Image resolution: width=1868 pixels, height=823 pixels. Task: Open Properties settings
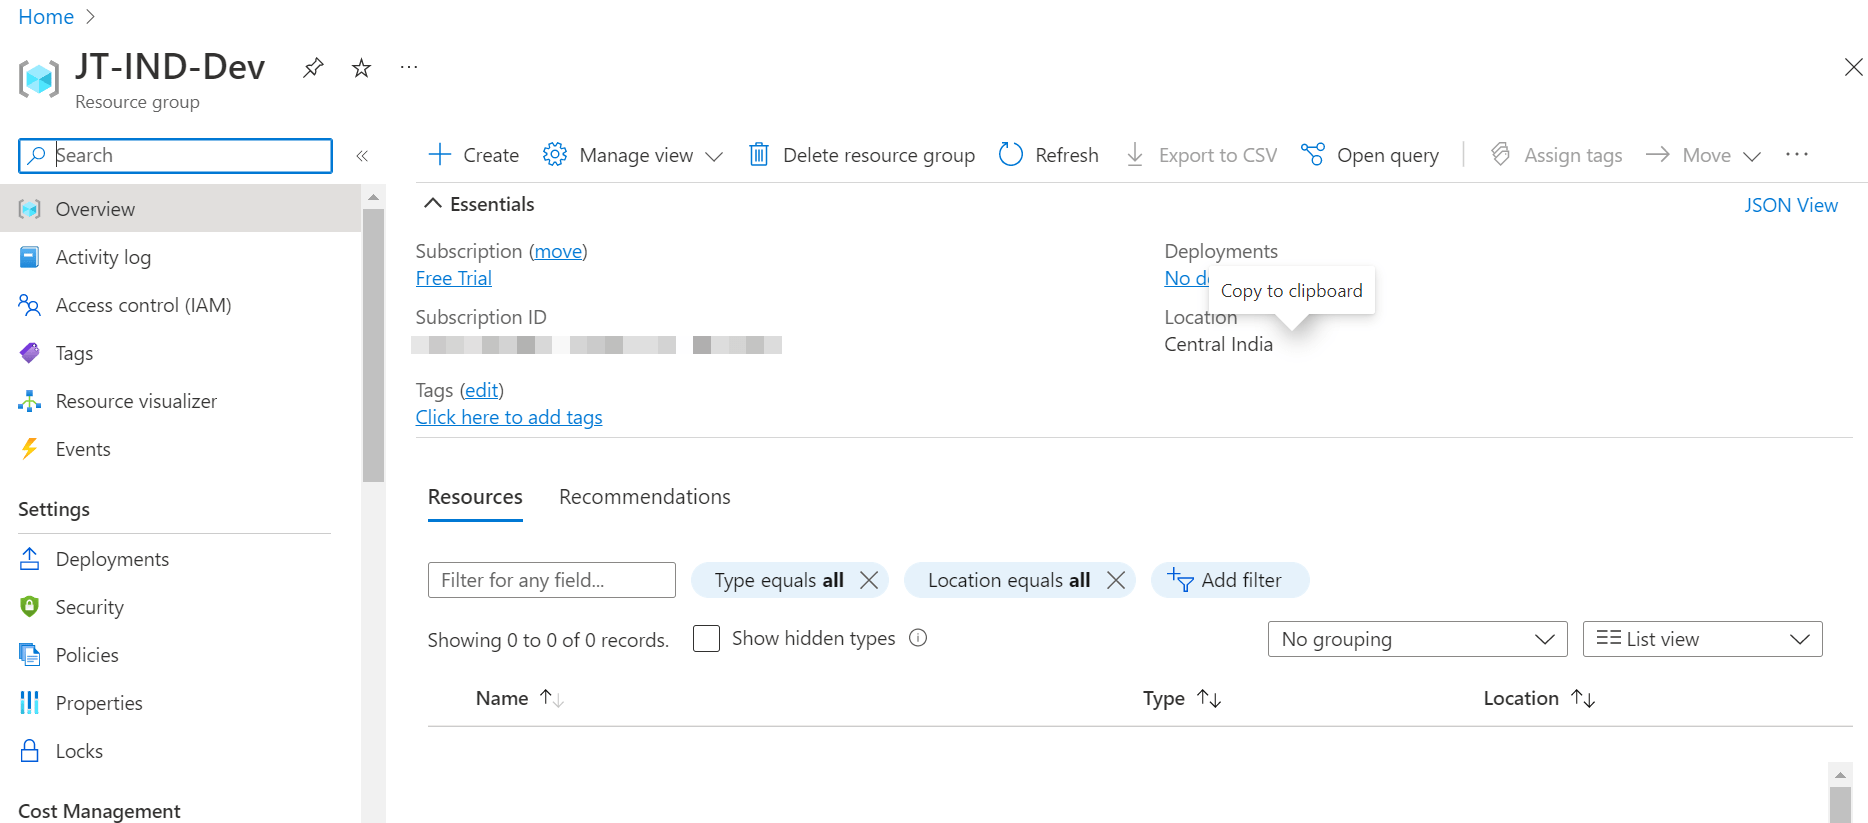click(180, 703)
